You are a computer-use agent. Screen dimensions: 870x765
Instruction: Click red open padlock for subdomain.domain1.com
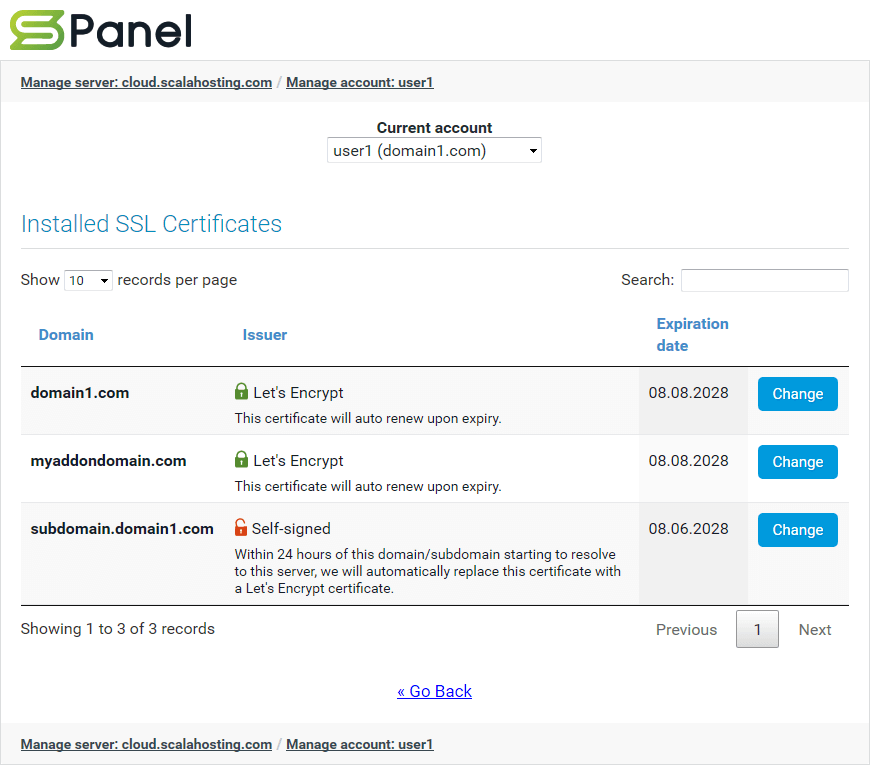[241, 528]
